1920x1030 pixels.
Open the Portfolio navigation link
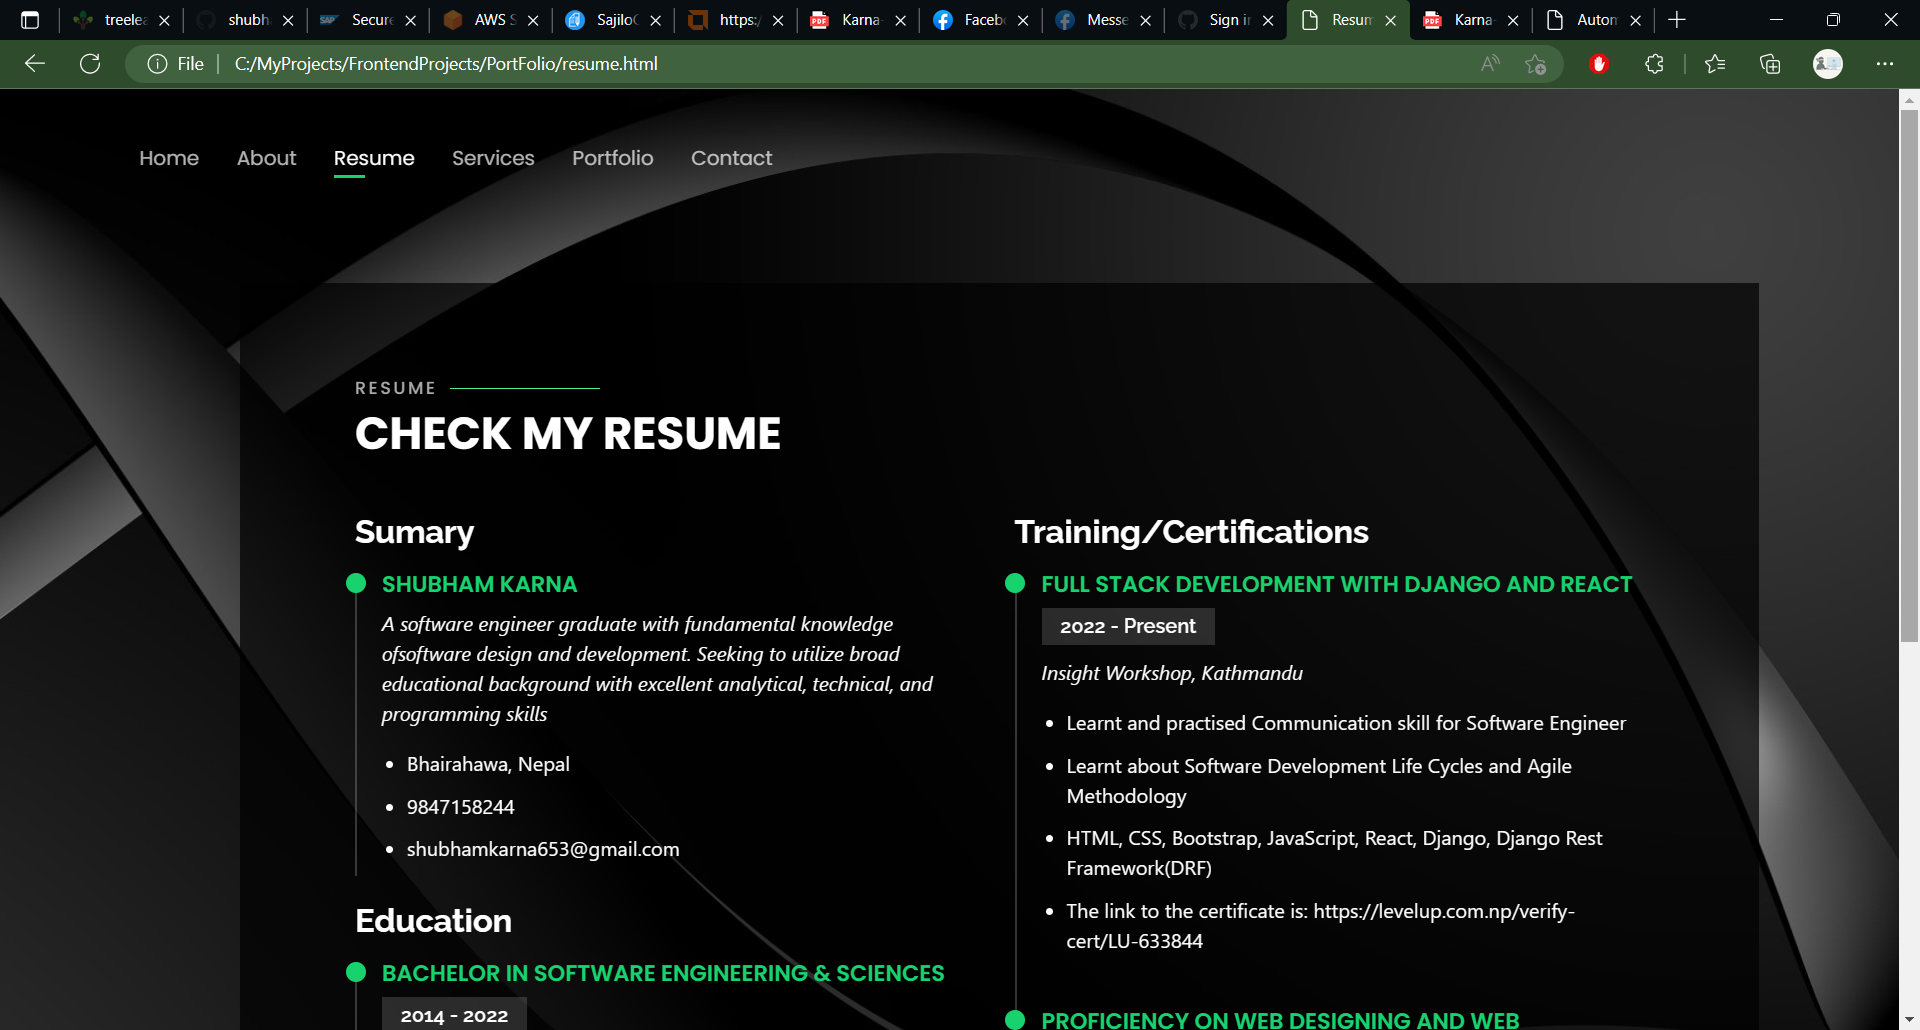[613, 158]
